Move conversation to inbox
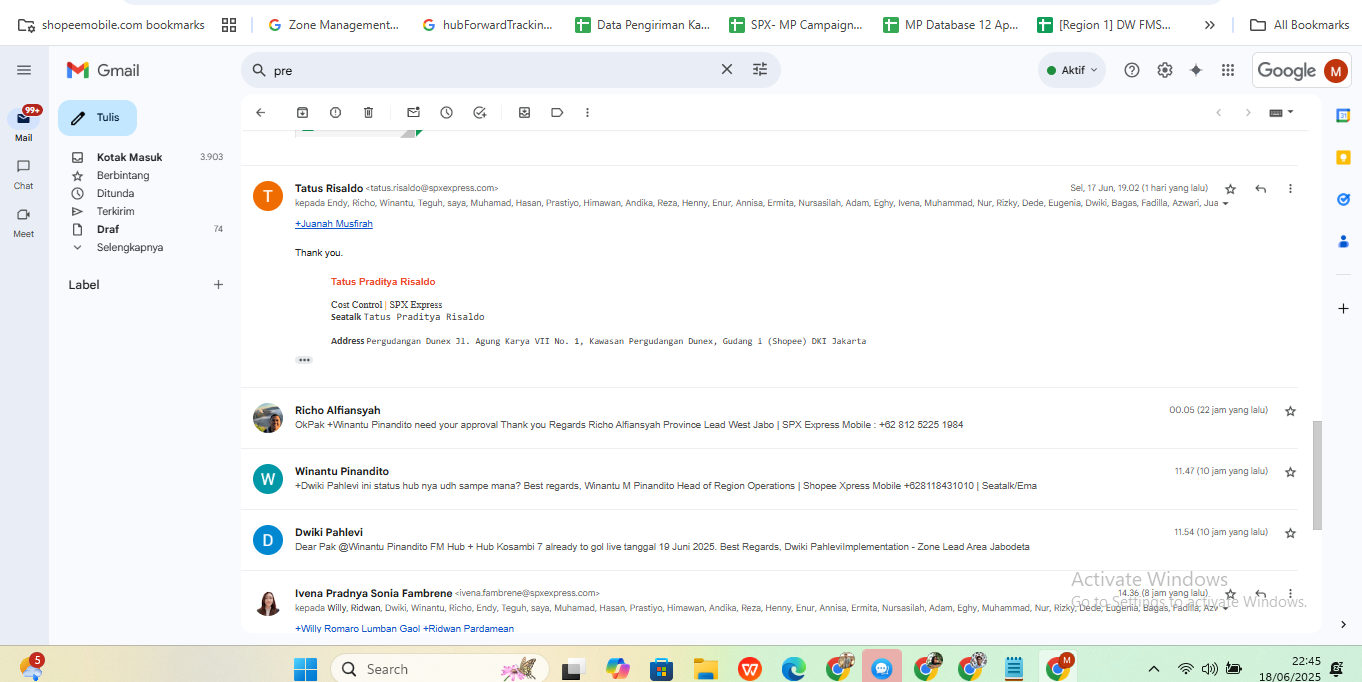Image resolution: width=1362 pixels, height=682 pixels. pyautogui.click(x=524, y=113)
